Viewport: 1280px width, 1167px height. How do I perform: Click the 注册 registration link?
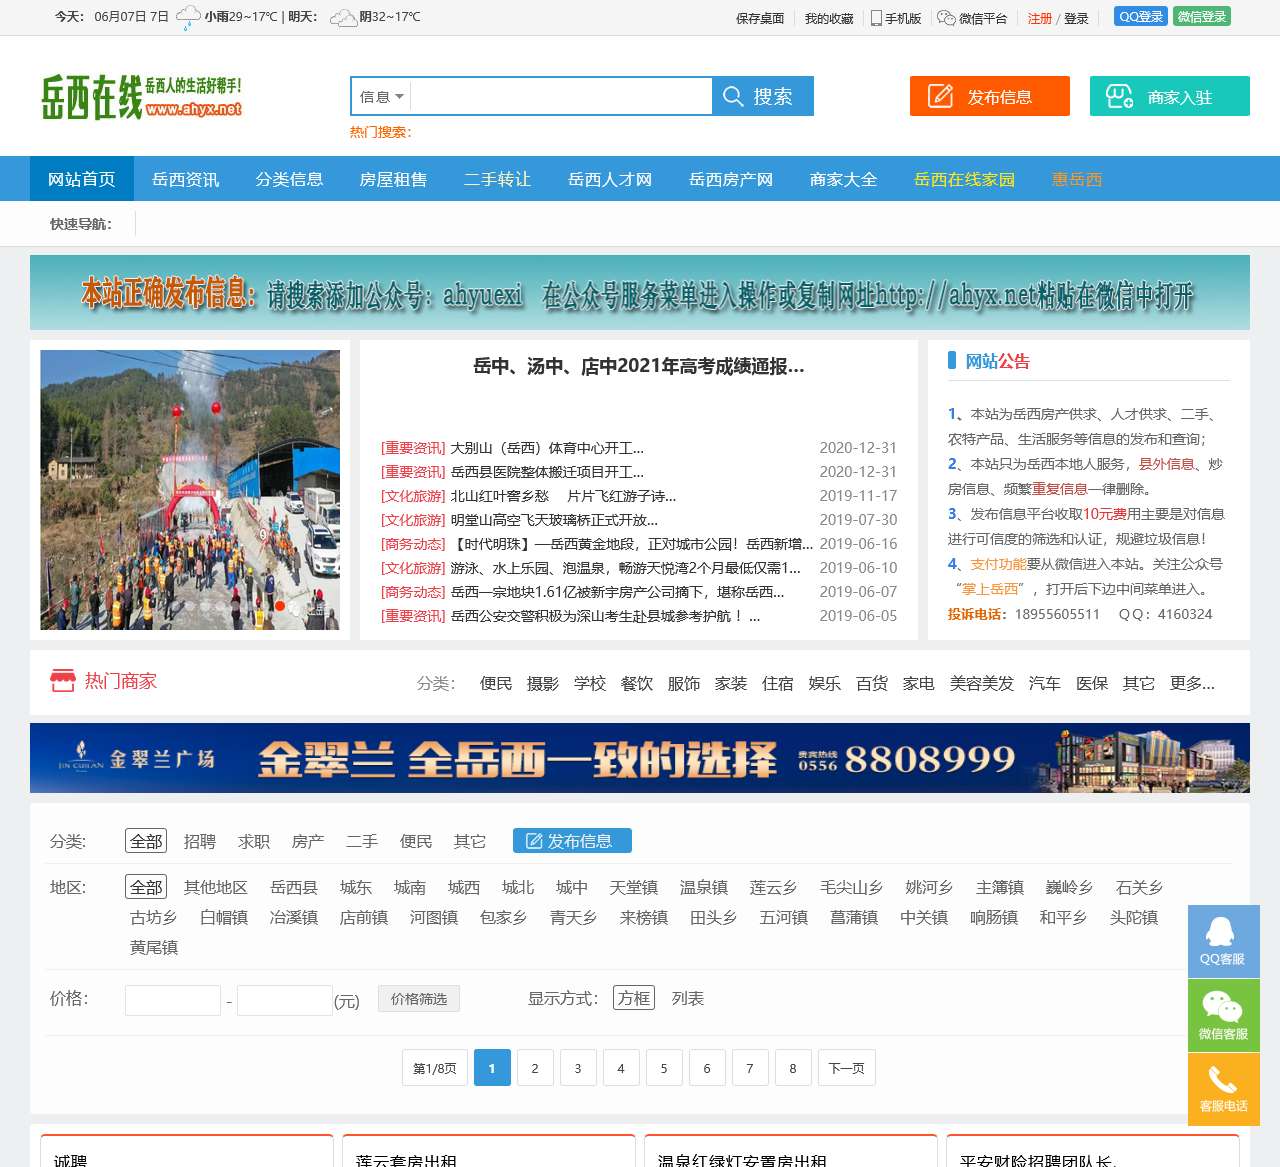1038,18
